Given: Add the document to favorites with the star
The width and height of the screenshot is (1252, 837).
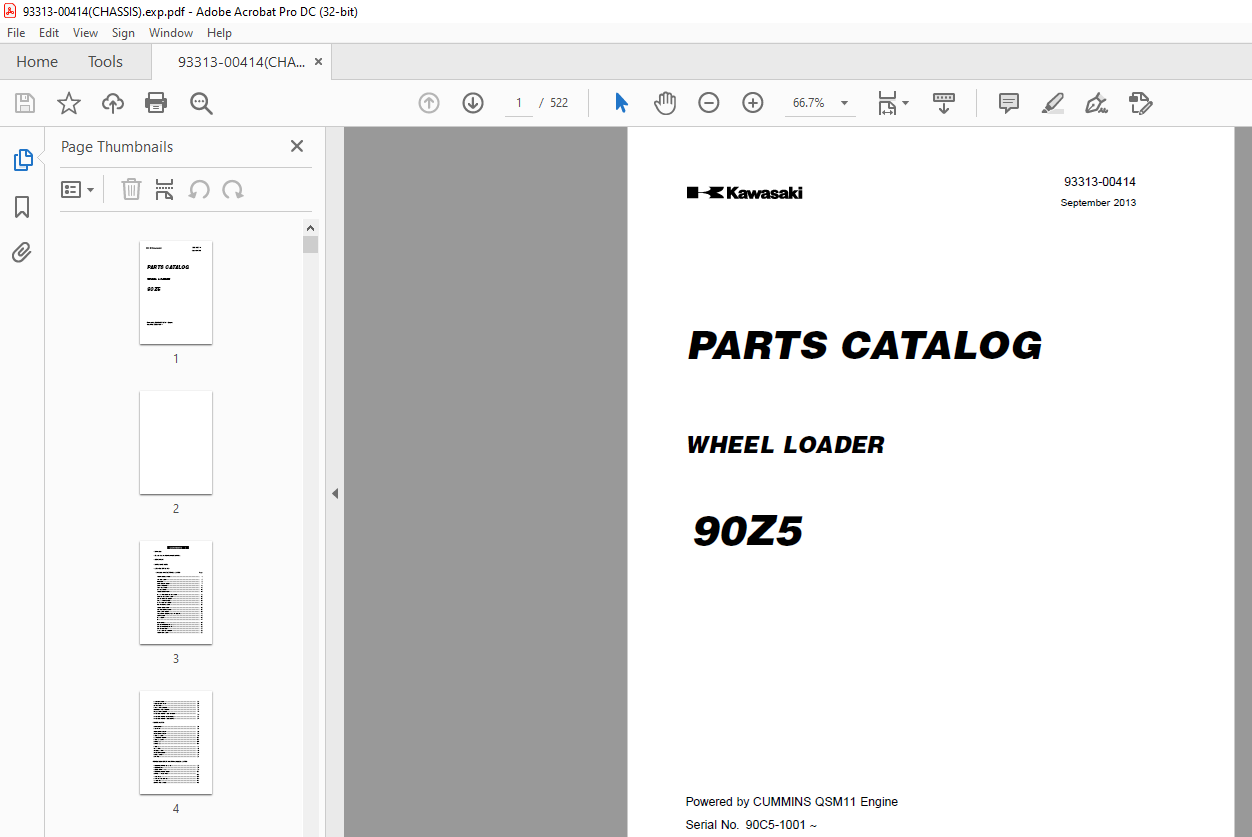Looking at the screenshot, I should [x=69, y=103].
